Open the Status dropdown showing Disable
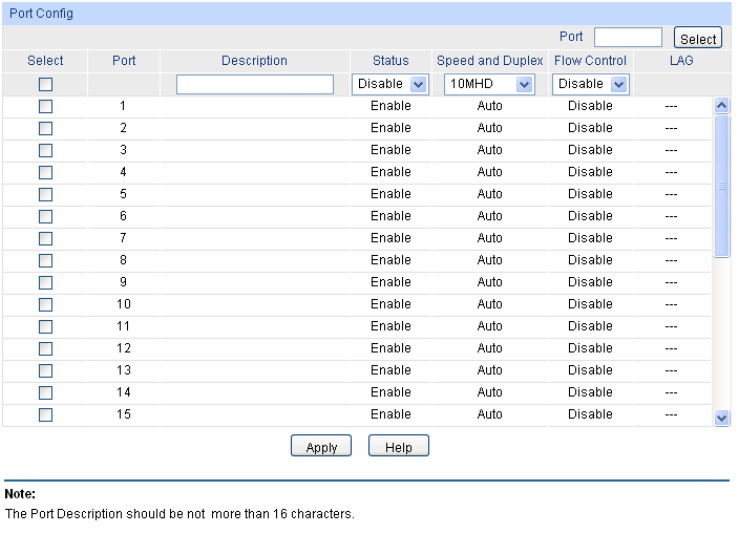Image resolution: width=738 pixels, height=533 pixels. point(390,85)
